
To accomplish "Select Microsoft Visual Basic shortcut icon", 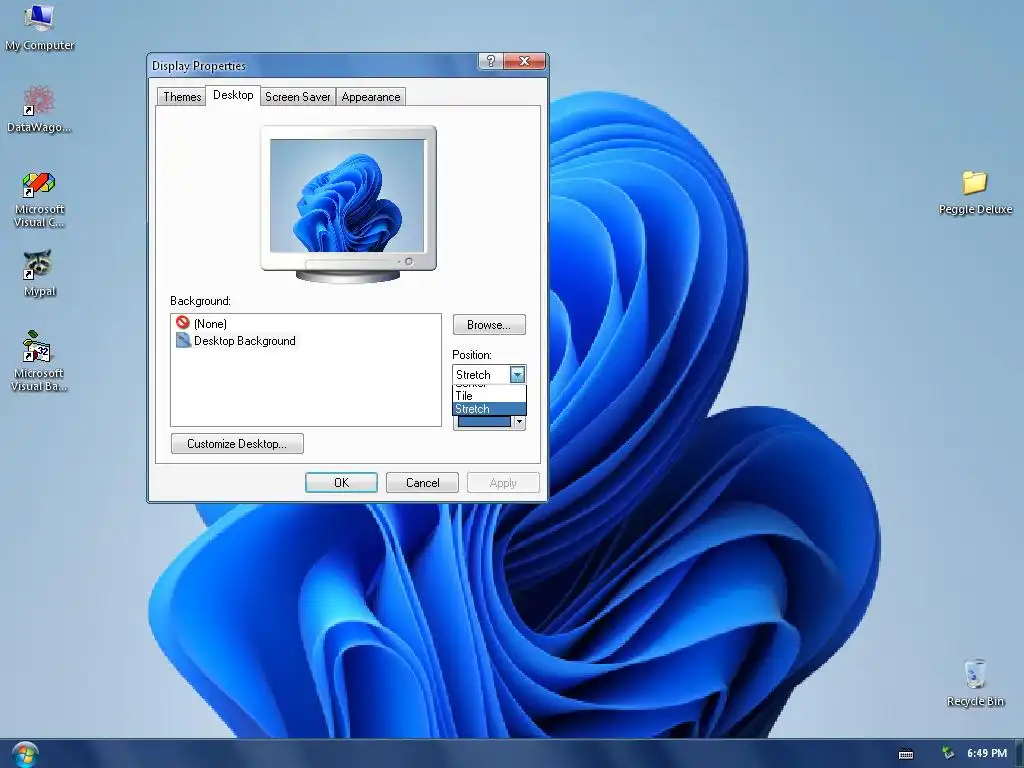I will [39, 361].
